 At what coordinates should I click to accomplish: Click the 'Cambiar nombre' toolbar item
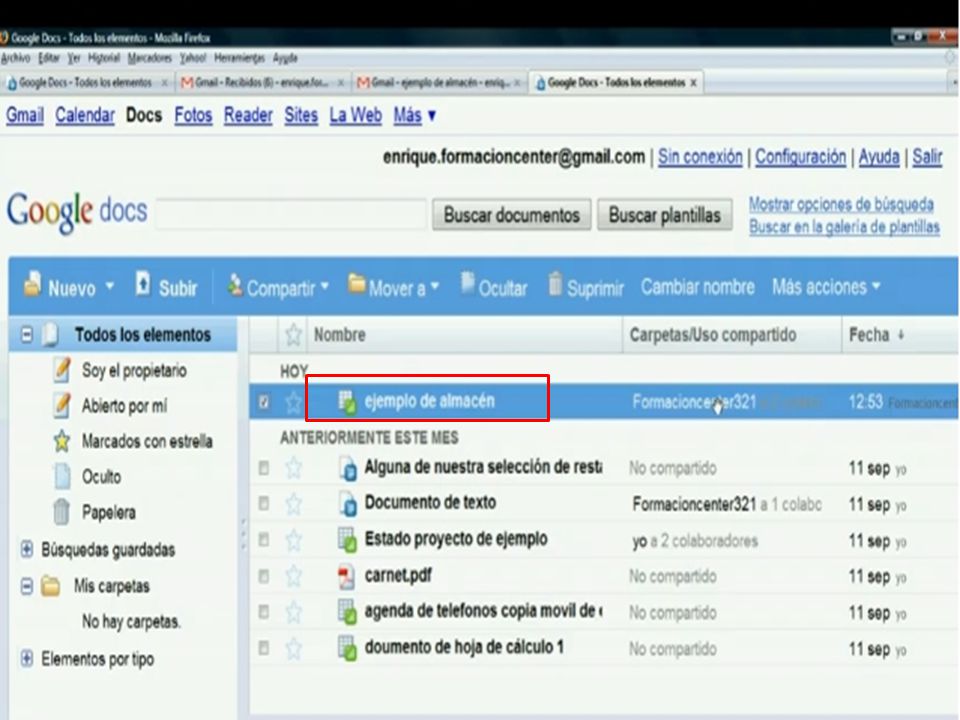click(697, 287)
